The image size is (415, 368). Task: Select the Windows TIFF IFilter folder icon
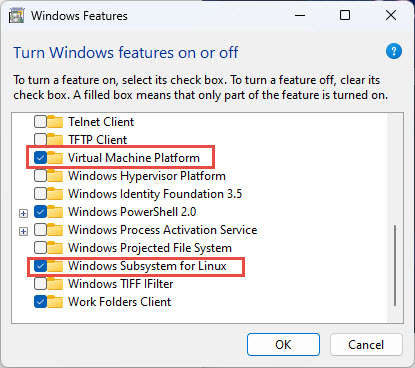tap(55, 284)
